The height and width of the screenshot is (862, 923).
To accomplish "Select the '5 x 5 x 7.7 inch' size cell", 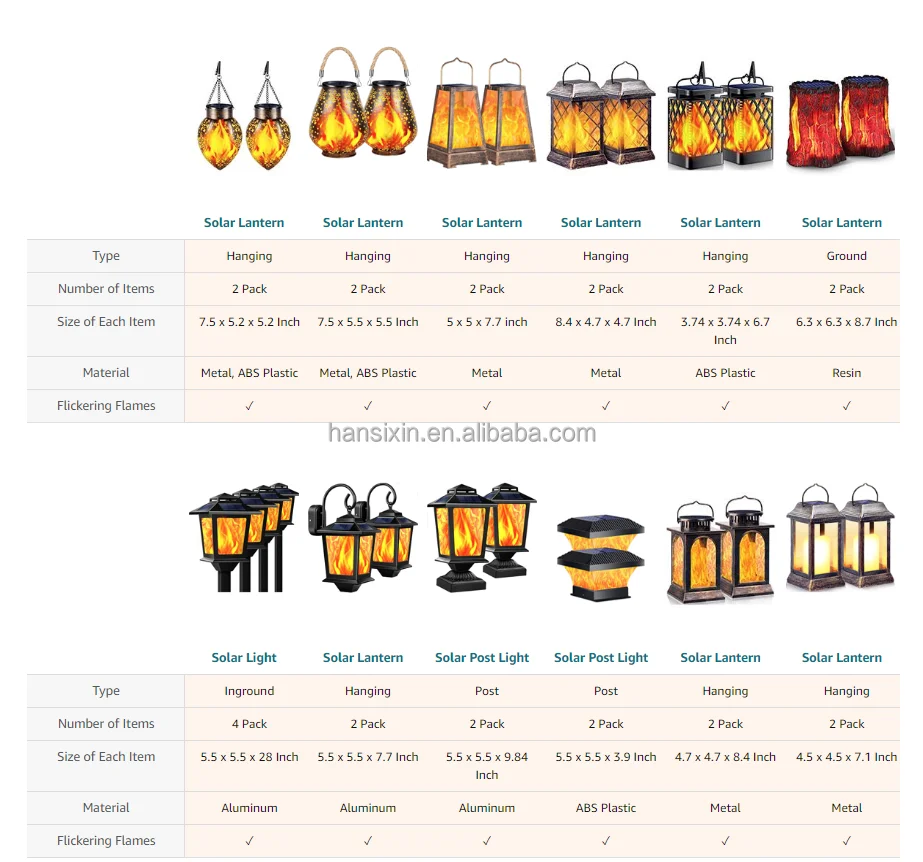I will (487, 322).
